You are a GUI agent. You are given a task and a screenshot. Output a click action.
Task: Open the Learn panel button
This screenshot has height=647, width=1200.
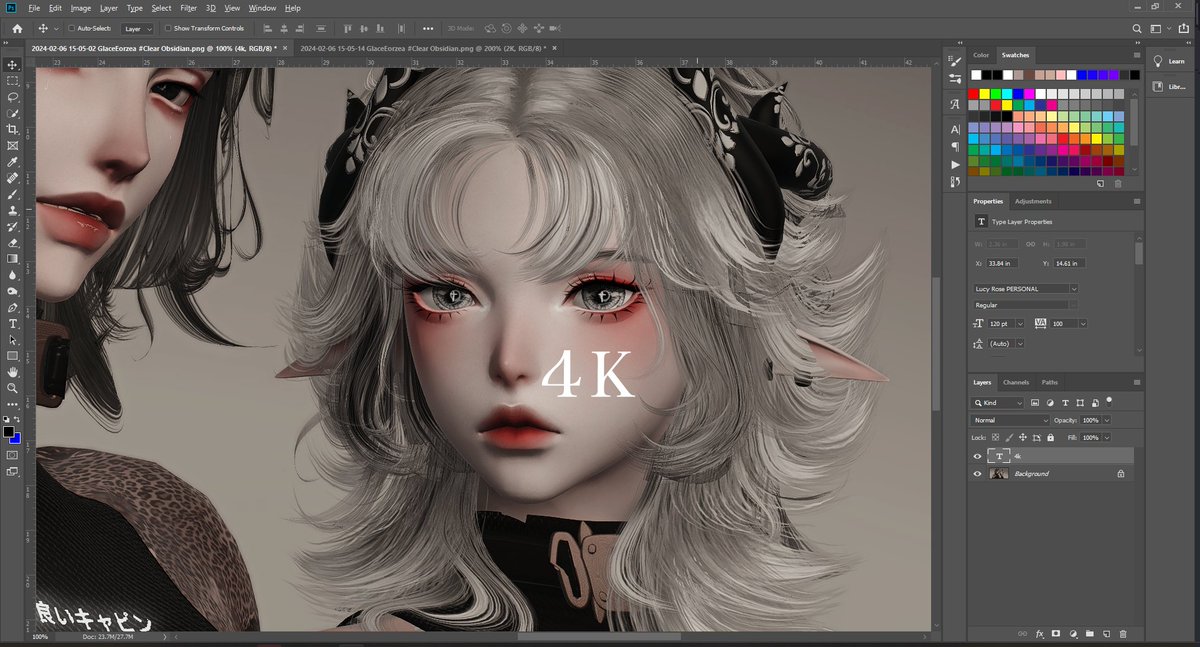click(1170, 61)
